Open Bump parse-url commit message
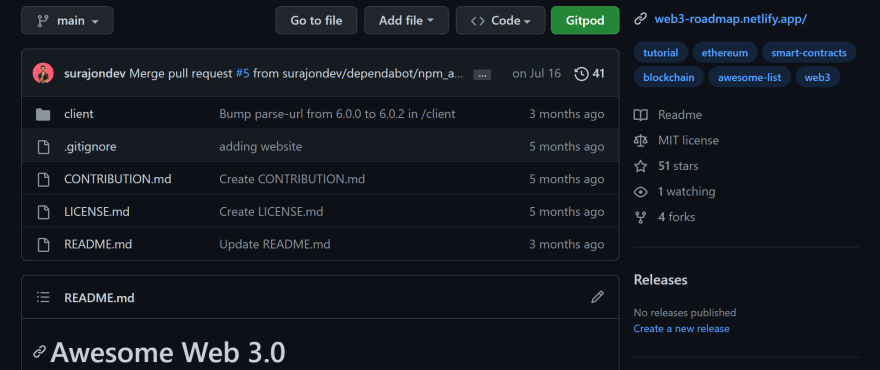This screenshot has height=370, width=880. pos(337,114)
